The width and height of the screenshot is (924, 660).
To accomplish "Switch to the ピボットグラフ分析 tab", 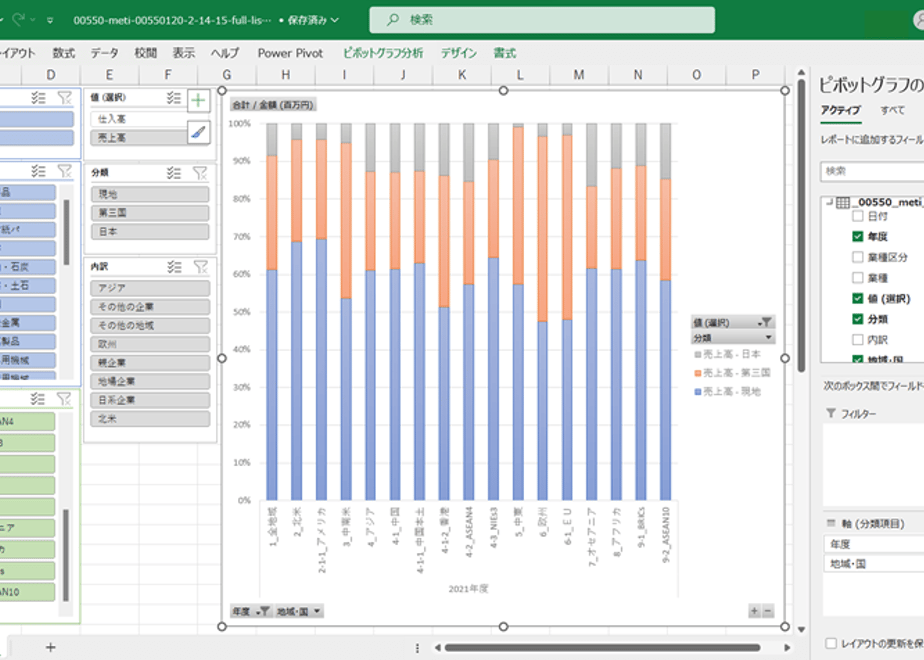I will pos(383,53).
